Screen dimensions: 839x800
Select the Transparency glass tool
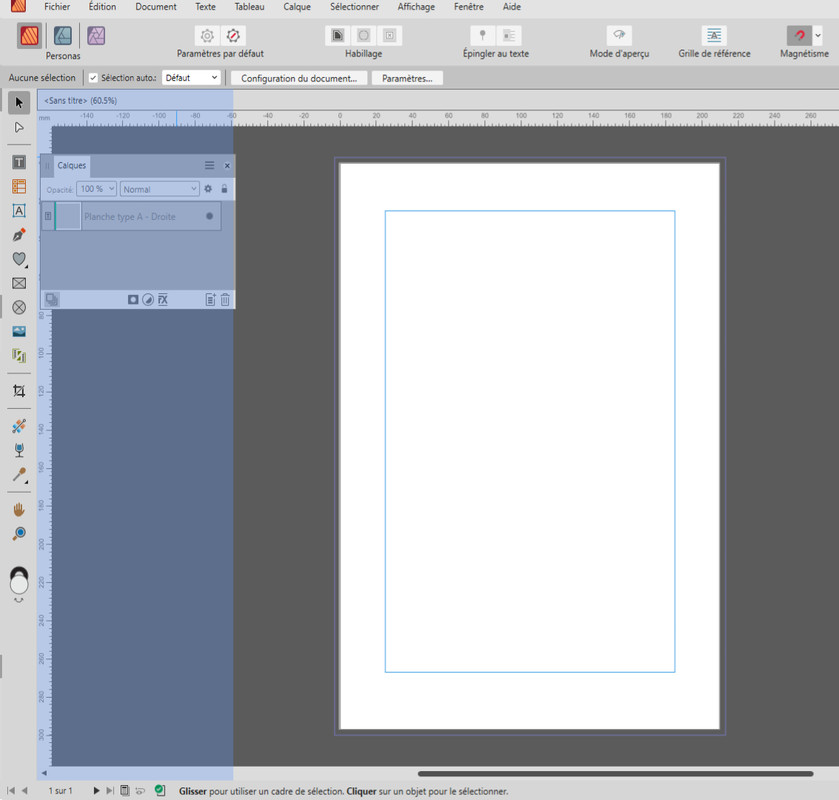tap(19, 450)
